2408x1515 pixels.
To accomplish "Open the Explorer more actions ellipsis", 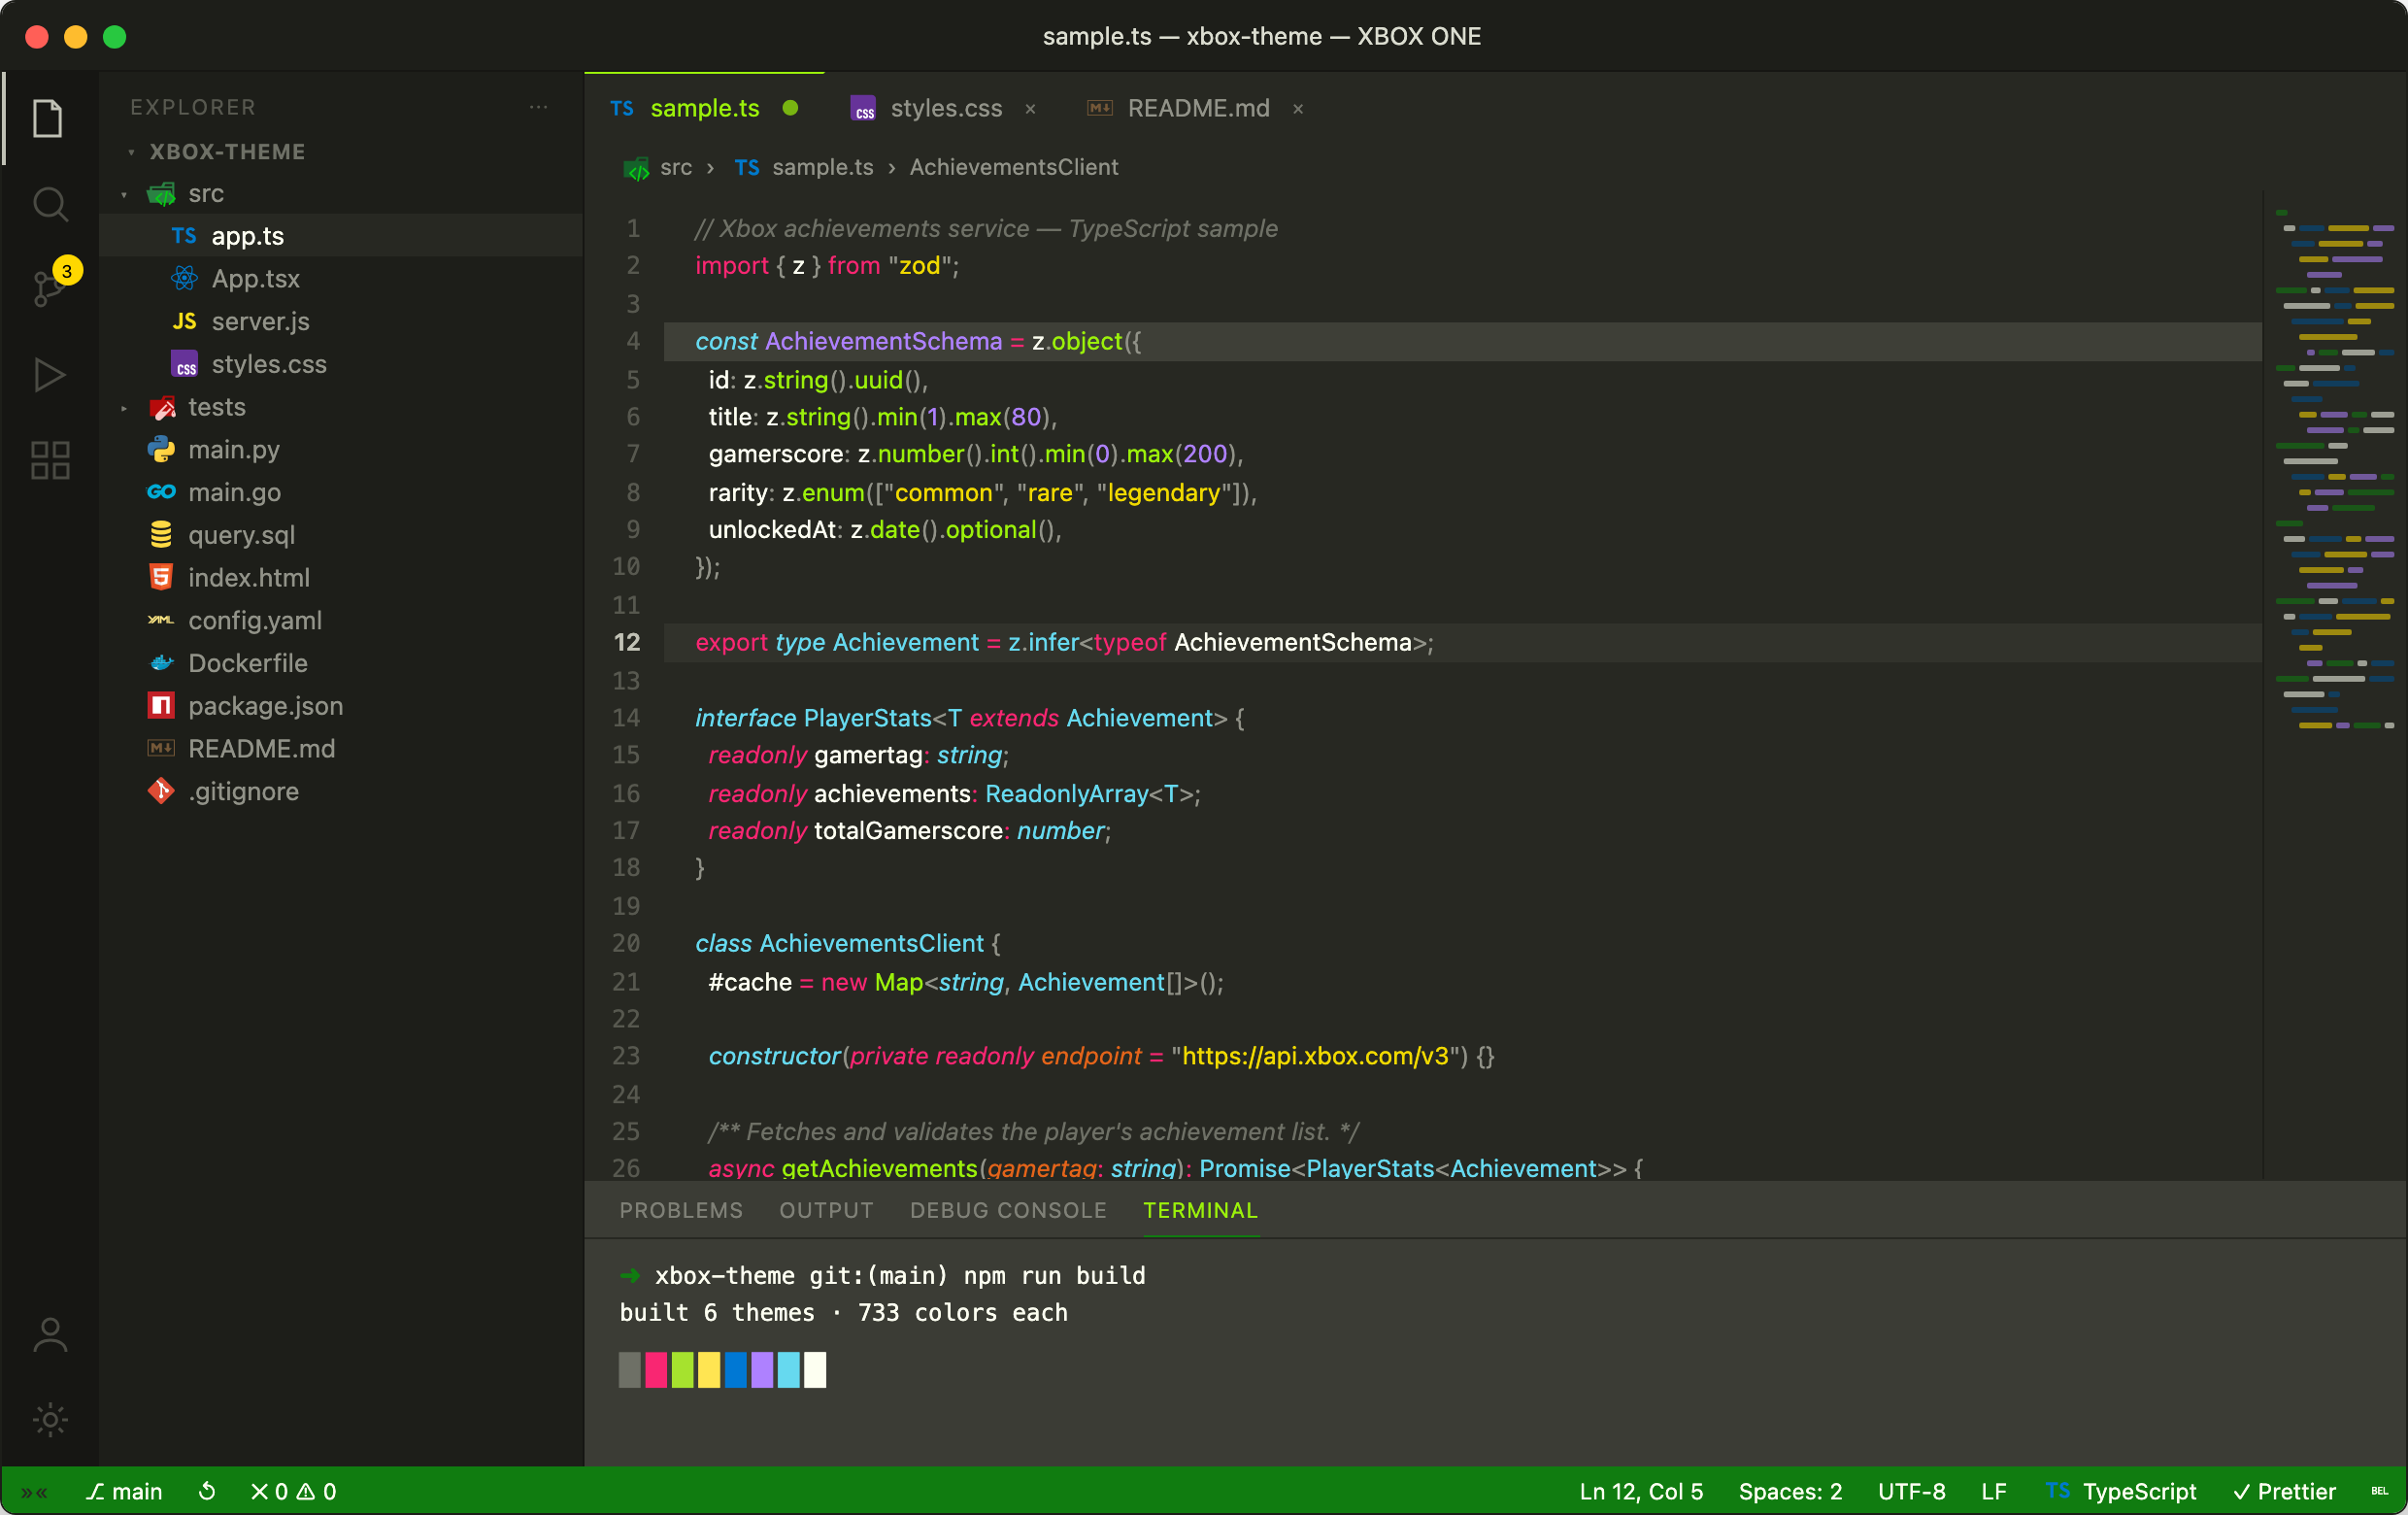I will pos(539,107).
